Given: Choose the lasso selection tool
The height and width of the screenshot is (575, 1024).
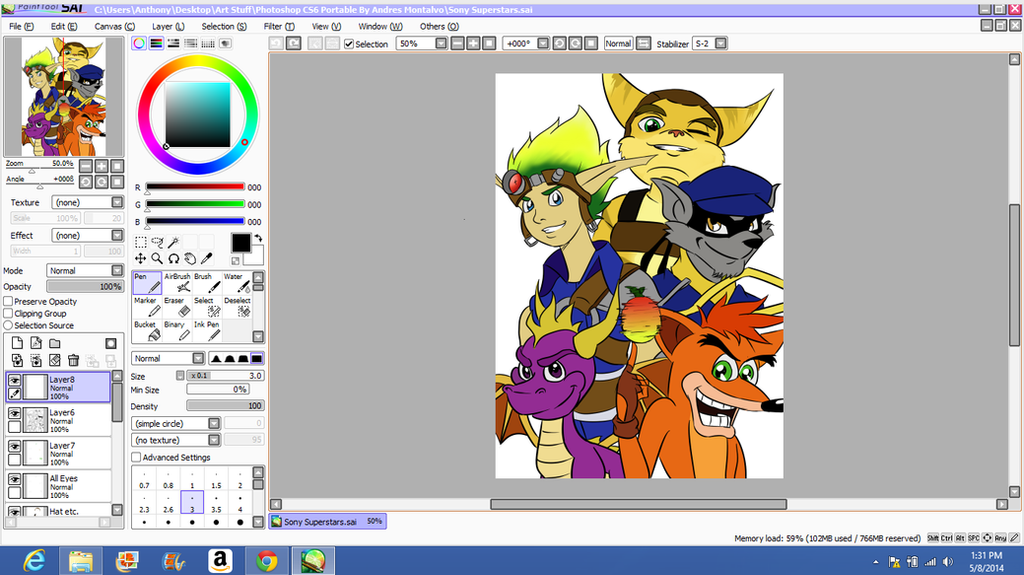Looking at the screenshot, I should tap(157, 242).
